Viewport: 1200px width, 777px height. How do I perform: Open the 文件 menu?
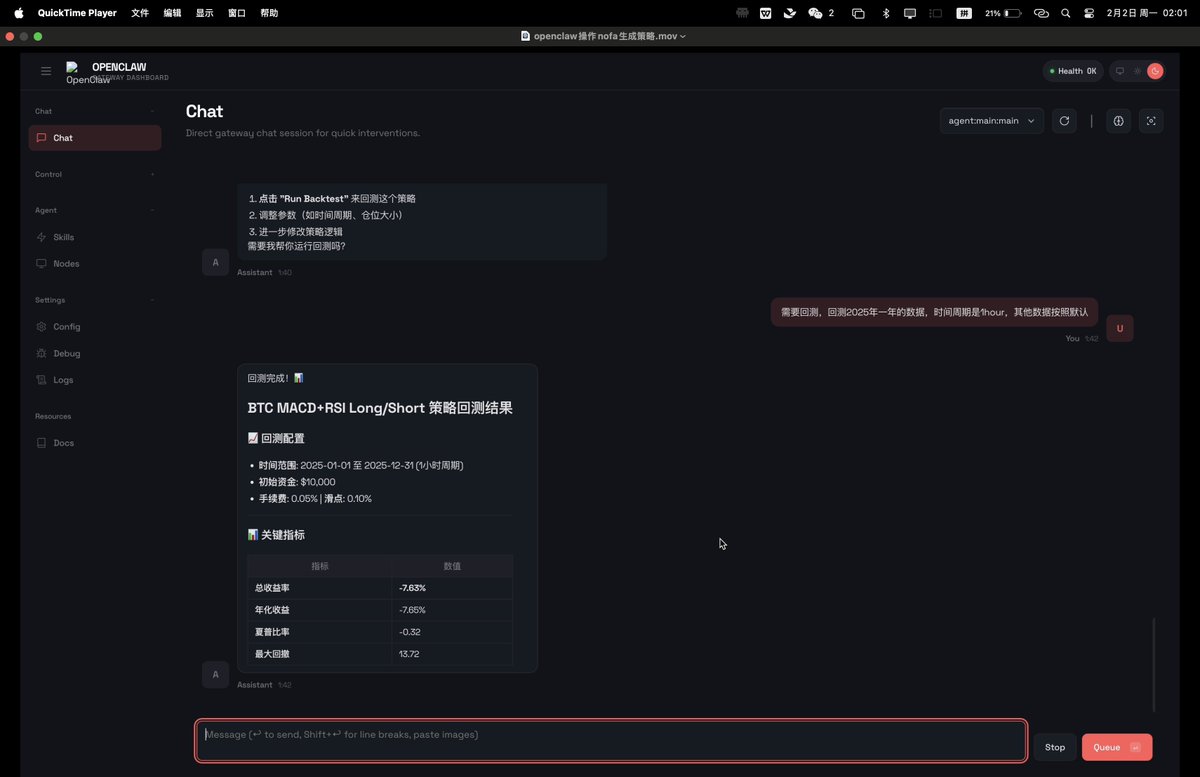click(x=140, y=13)
